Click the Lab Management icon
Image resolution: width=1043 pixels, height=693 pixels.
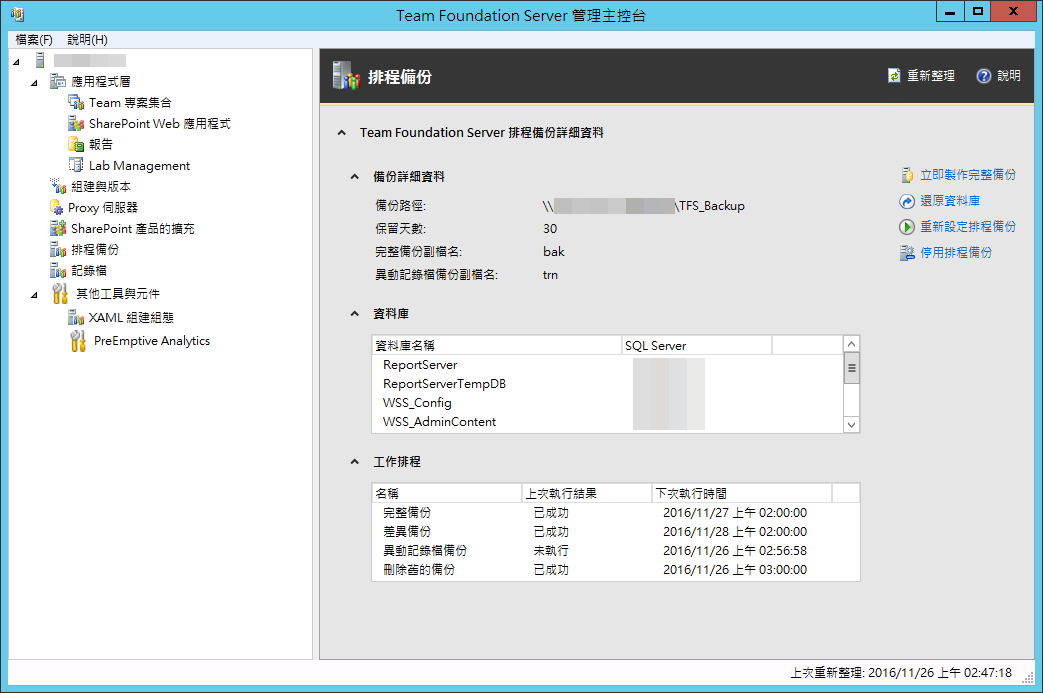pos(76,165)
